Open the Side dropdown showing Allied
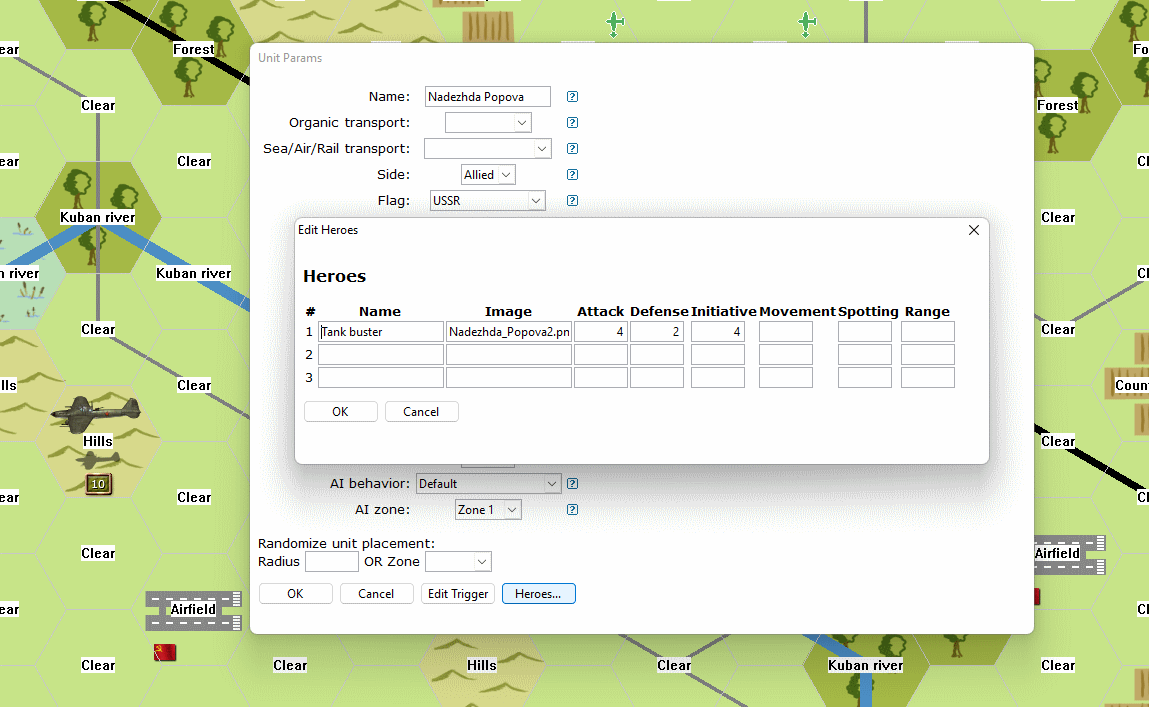Image resolution: width=1149 pixels, height=707 pixels. click(x=488, y=175)
